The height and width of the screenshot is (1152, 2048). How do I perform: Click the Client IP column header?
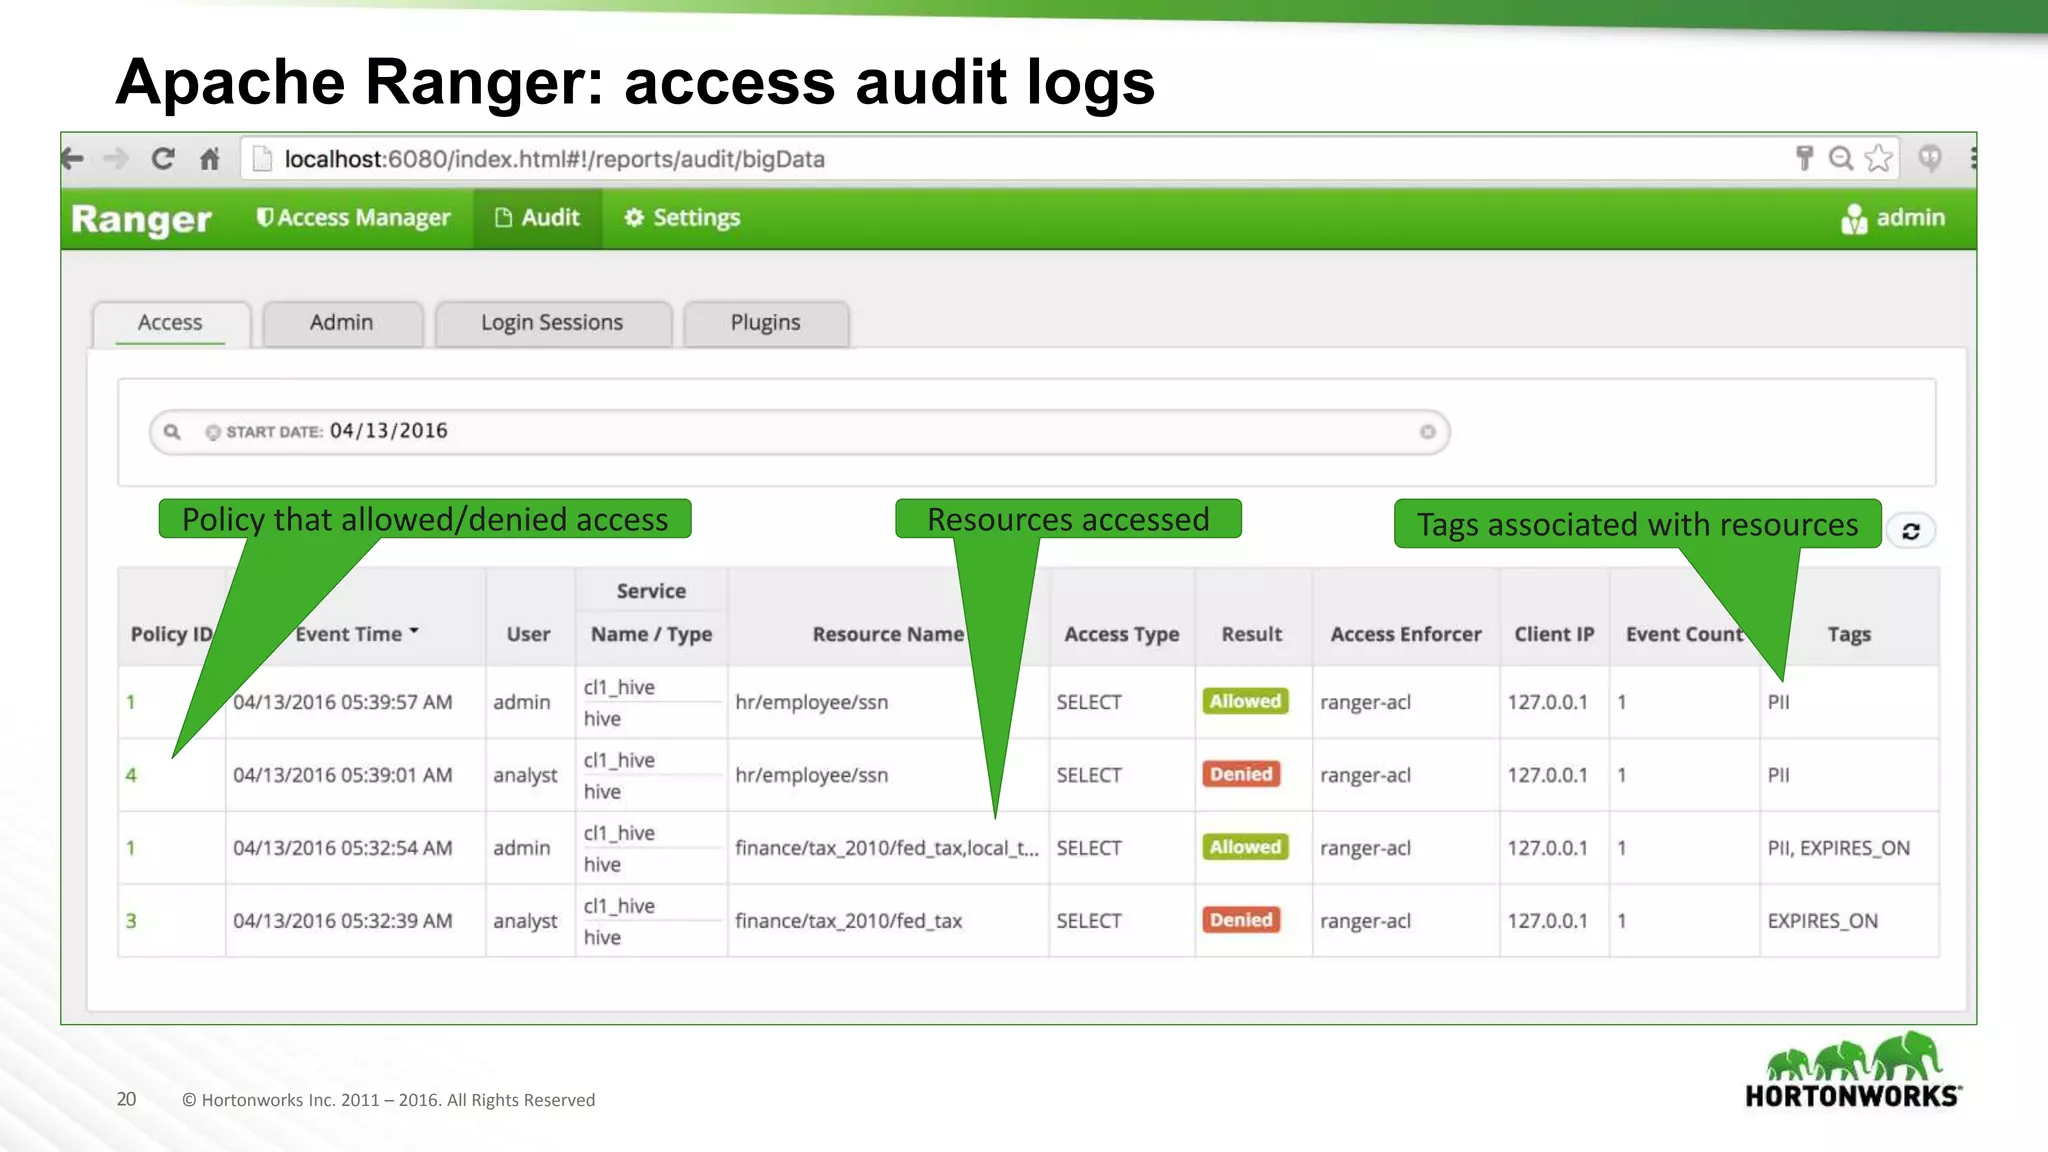(1554, 634)
